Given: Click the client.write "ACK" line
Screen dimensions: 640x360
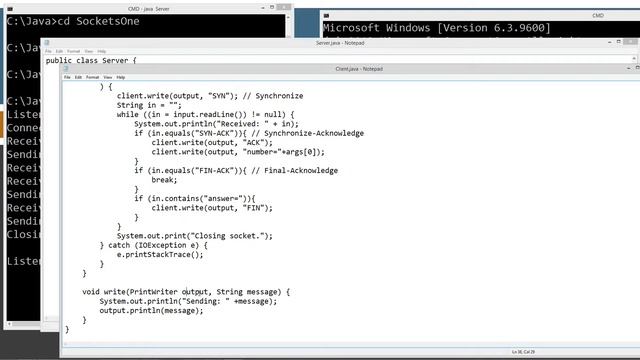Looking at the screenshot, I should click(x=212, y=142).
